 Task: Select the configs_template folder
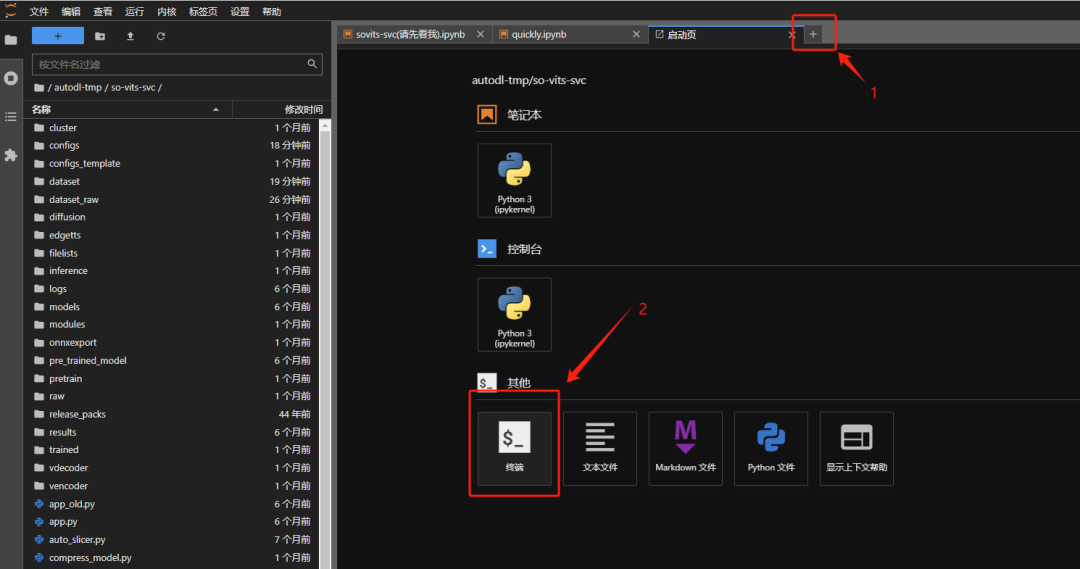[x=172, y=163]
